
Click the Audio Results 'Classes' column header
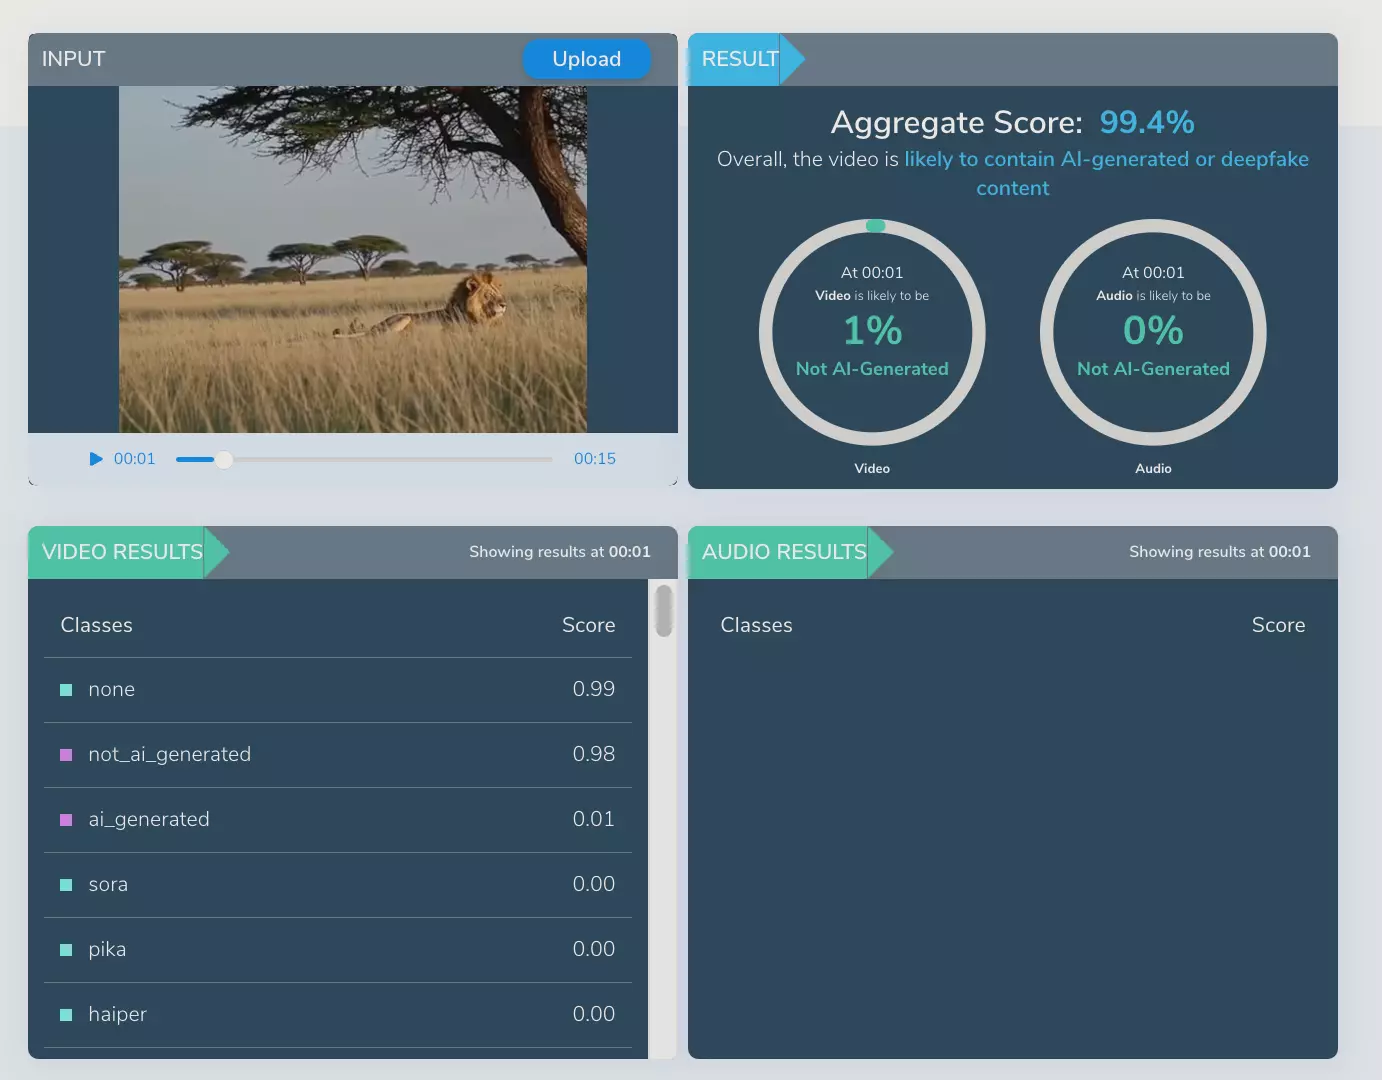pos(757,625)
